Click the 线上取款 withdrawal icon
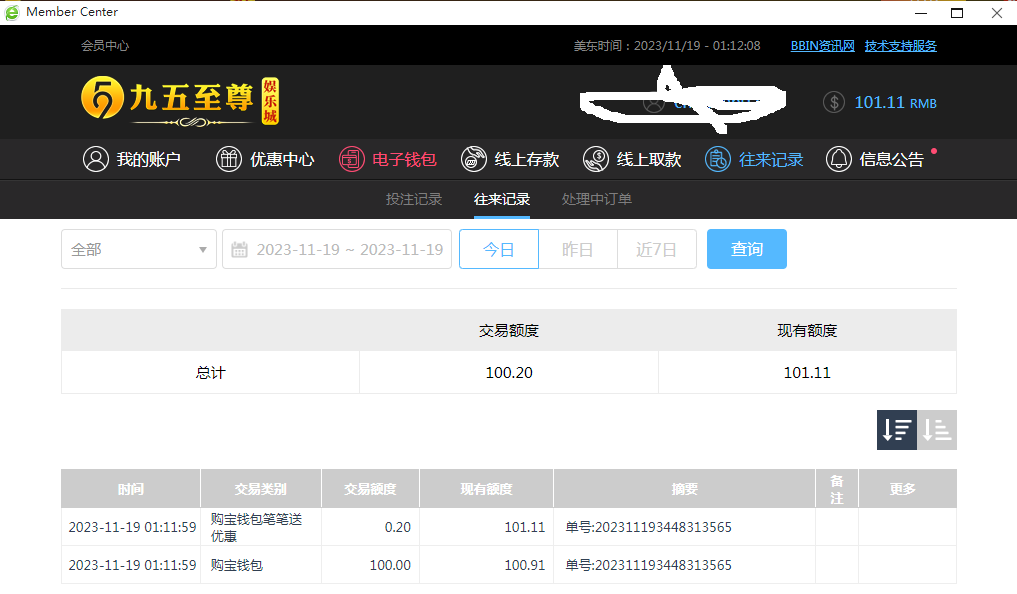This screenshot has height=594, width=1017. click(x=595, y=159)
